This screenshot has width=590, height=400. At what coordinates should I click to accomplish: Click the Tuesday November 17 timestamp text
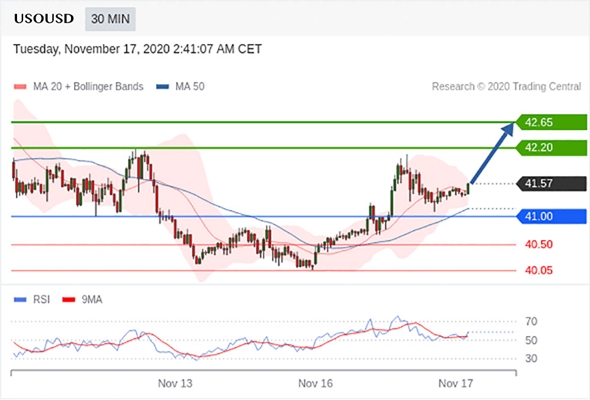137,49
